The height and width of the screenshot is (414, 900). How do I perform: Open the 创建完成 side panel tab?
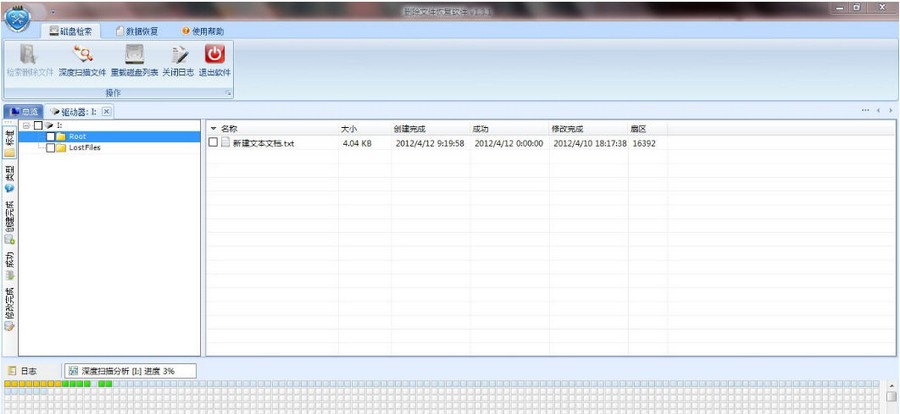coord(9,223)
